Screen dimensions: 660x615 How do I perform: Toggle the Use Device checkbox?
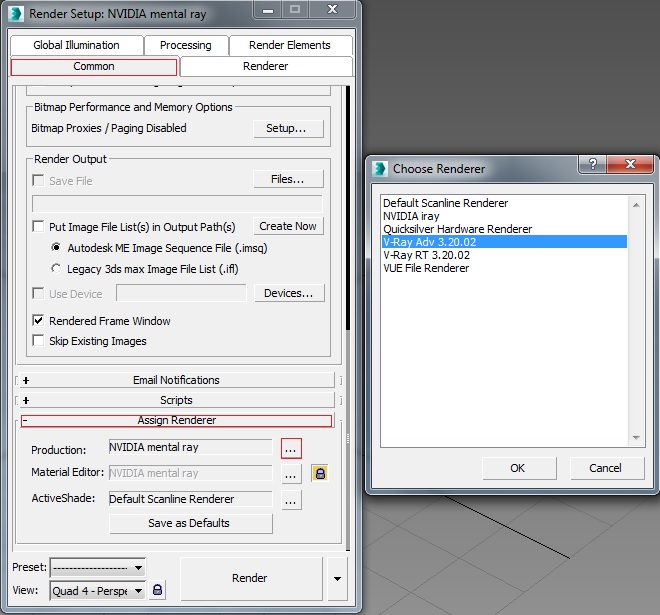(38, 293)
